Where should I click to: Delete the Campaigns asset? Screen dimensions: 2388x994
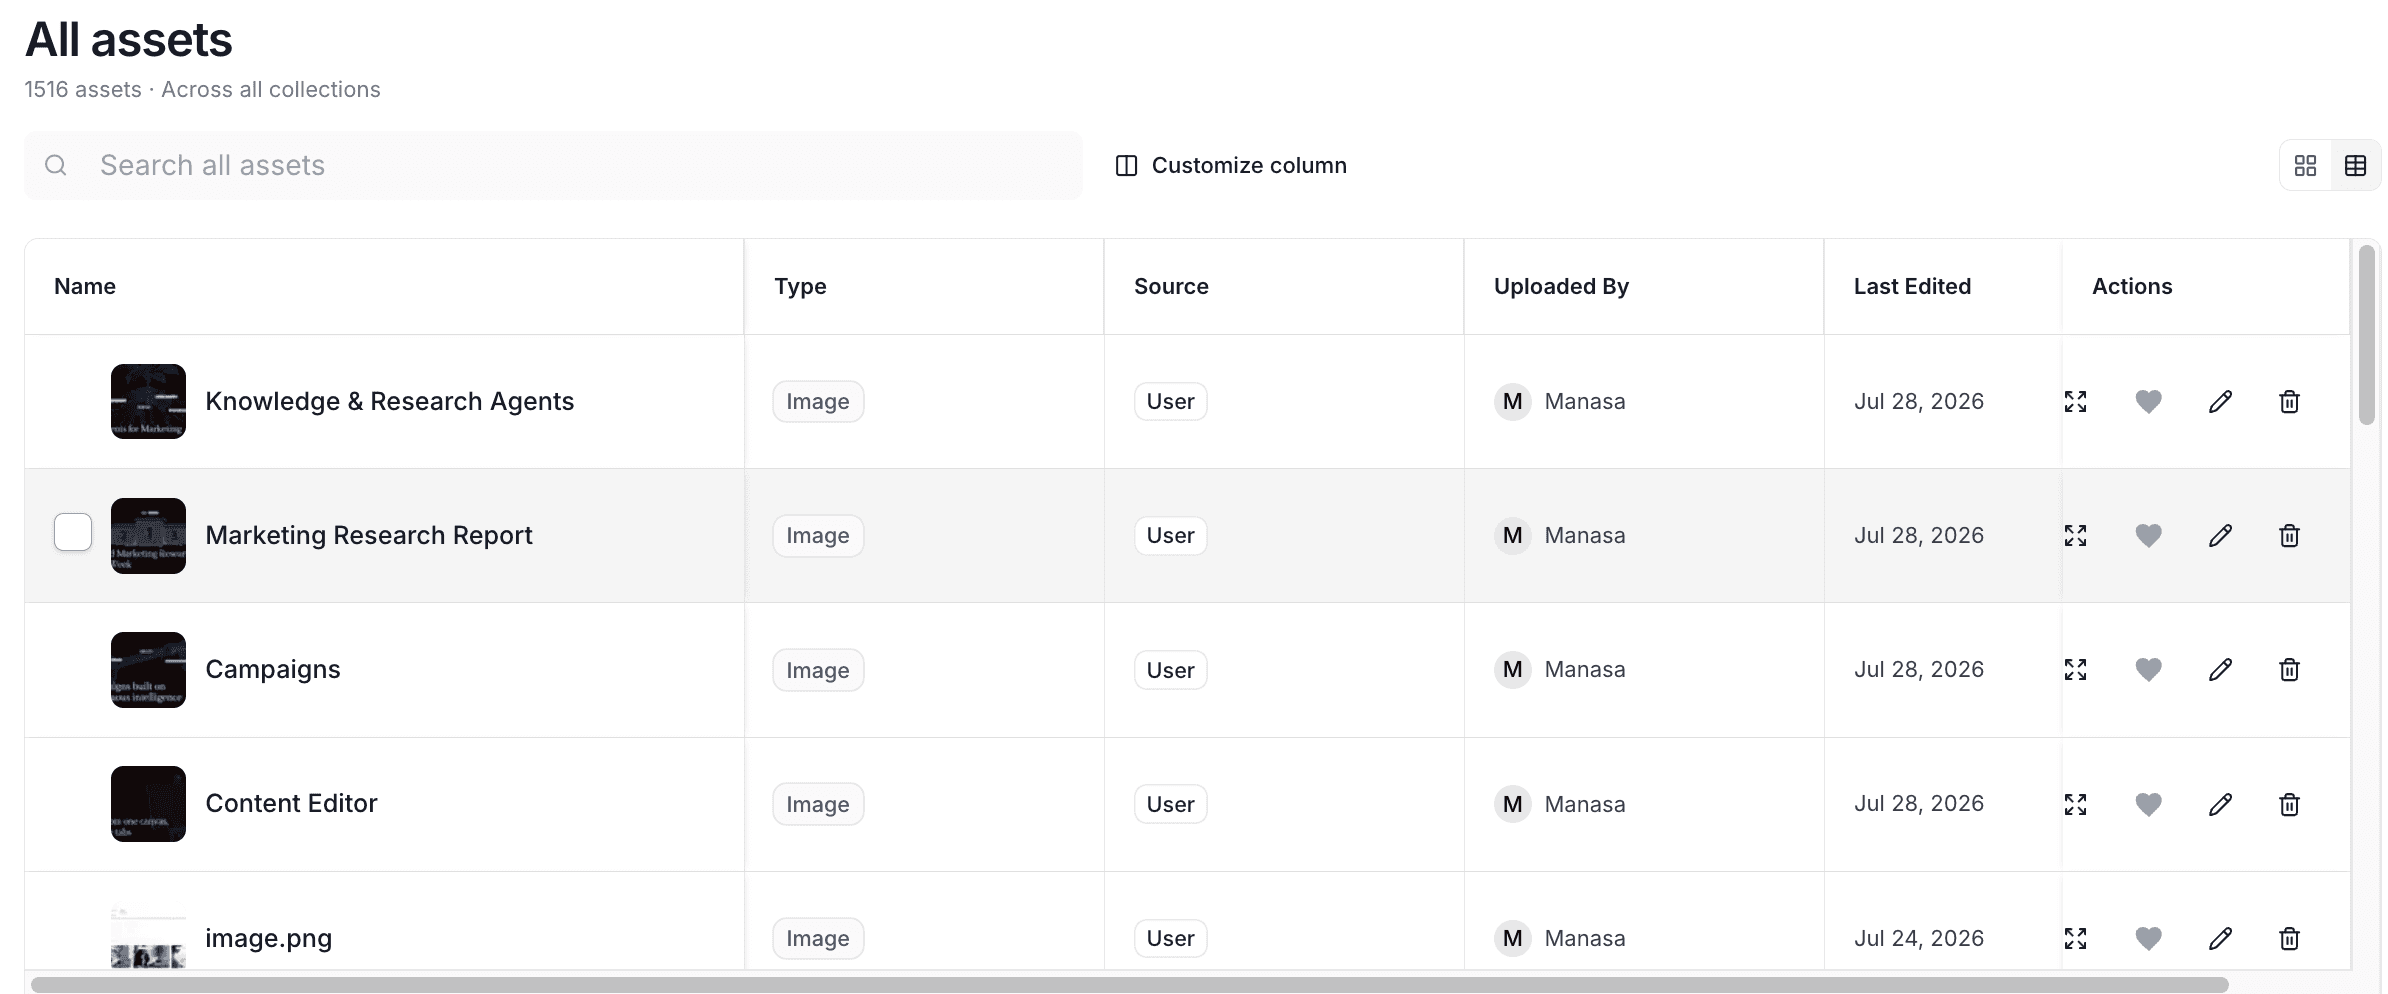(x=2289, y=669)
